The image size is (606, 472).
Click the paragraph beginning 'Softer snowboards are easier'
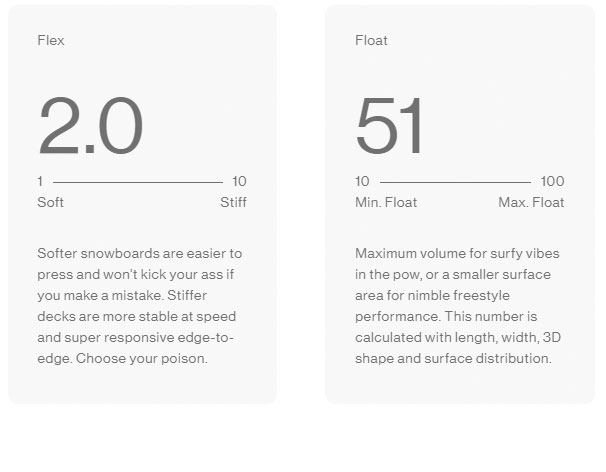pyautogui.click(x=139, y=305)
